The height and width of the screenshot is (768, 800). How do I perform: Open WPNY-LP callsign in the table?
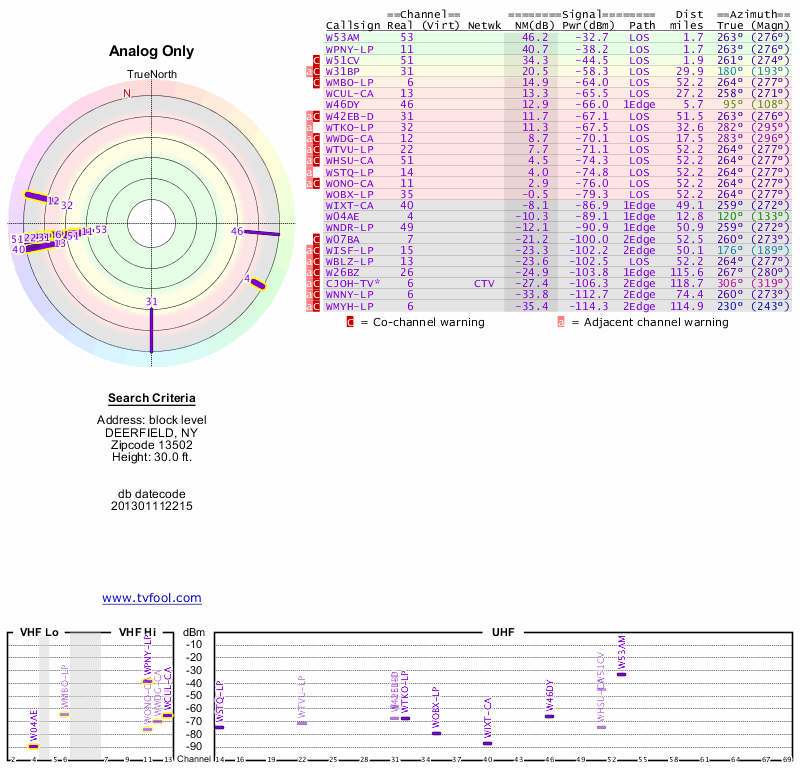click(349, 49)
